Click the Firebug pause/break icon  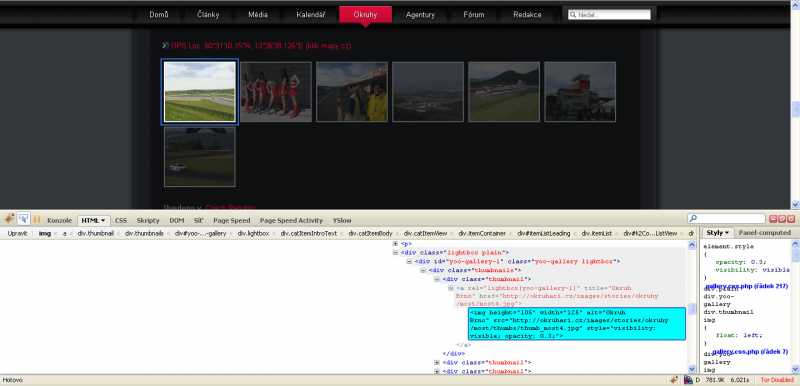[37, 219]
